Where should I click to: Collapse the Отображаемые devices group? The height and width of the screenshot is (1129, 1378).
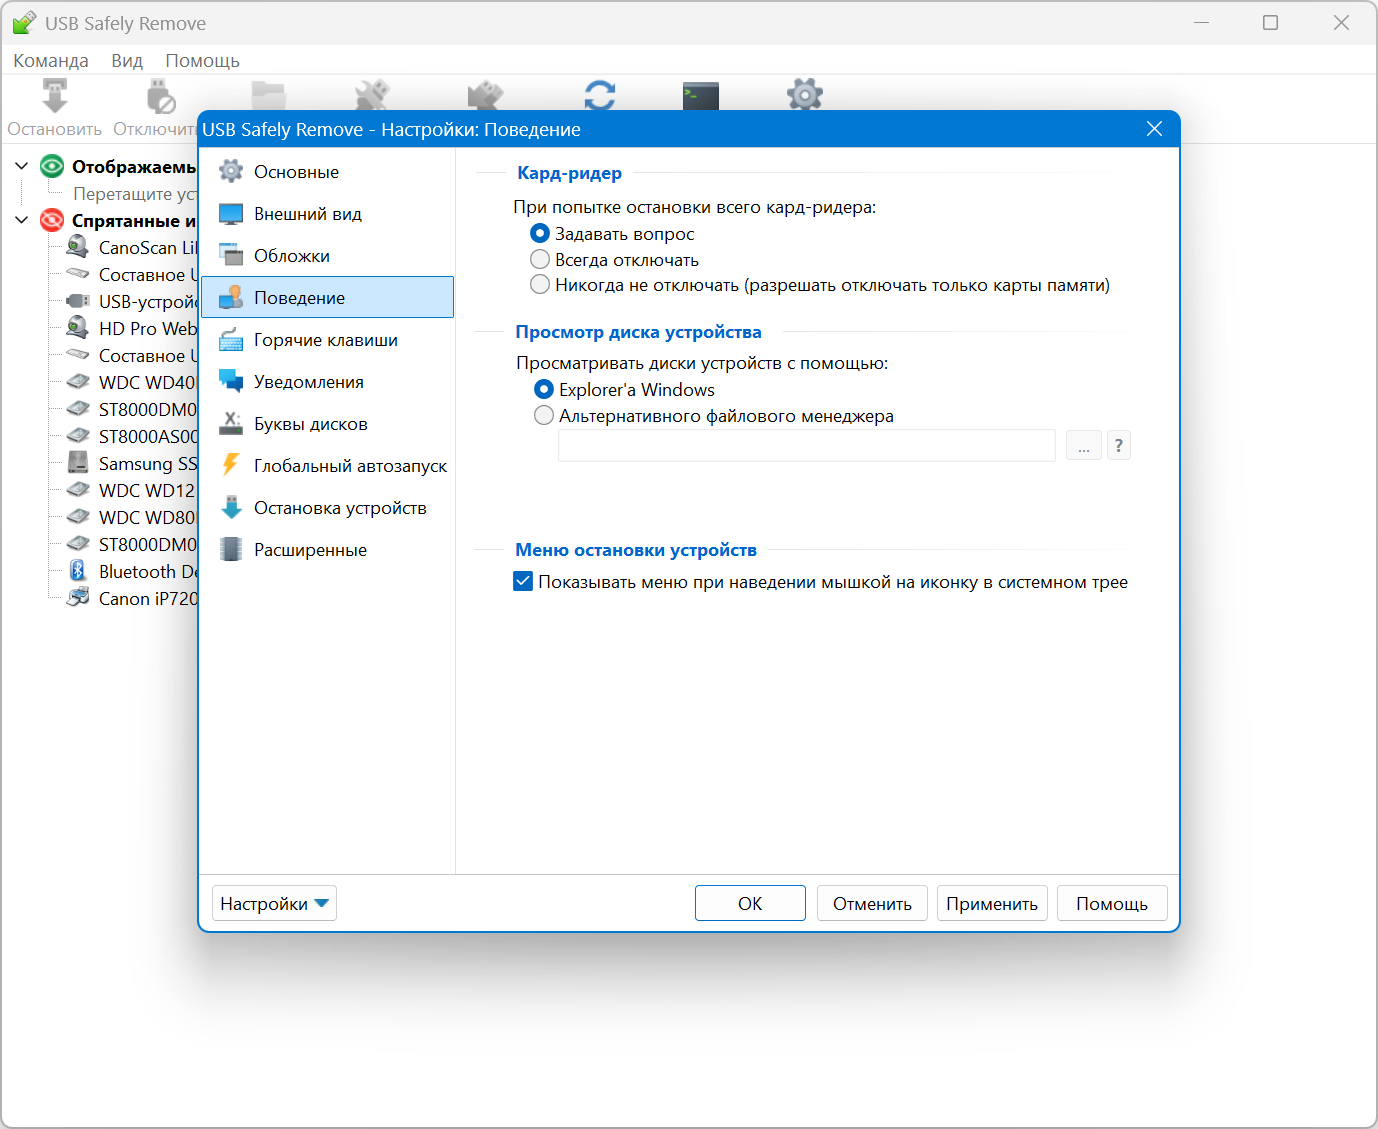[22, 166]
